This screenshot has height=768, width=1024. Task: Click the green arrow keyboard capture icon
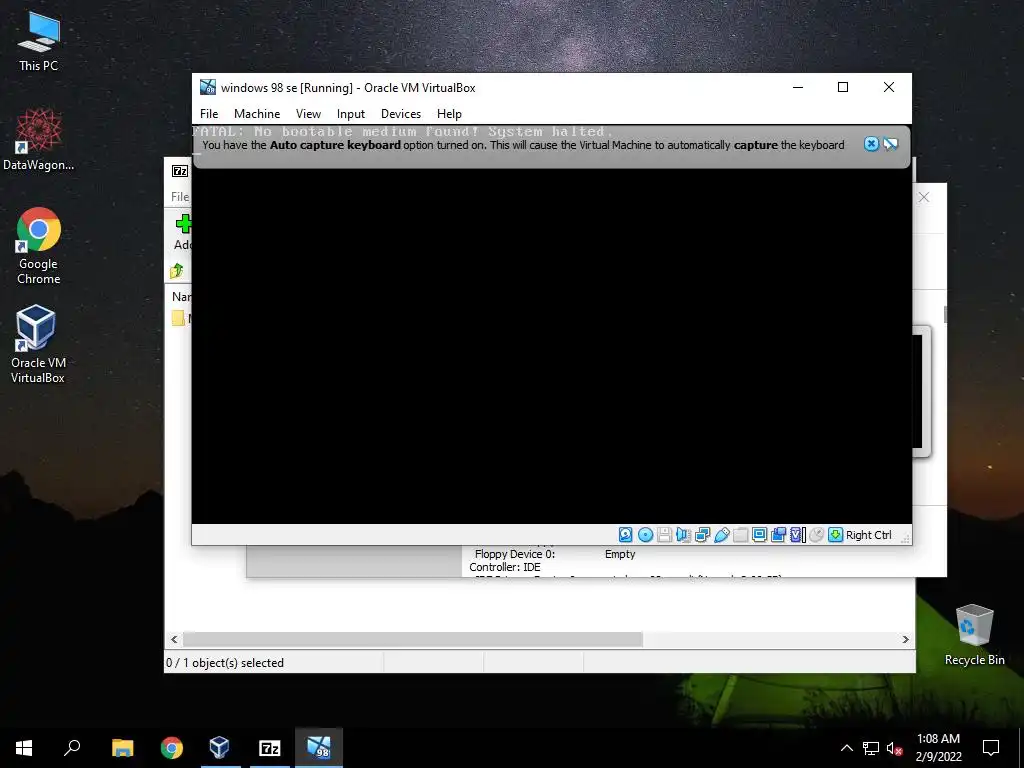[835, 535]
